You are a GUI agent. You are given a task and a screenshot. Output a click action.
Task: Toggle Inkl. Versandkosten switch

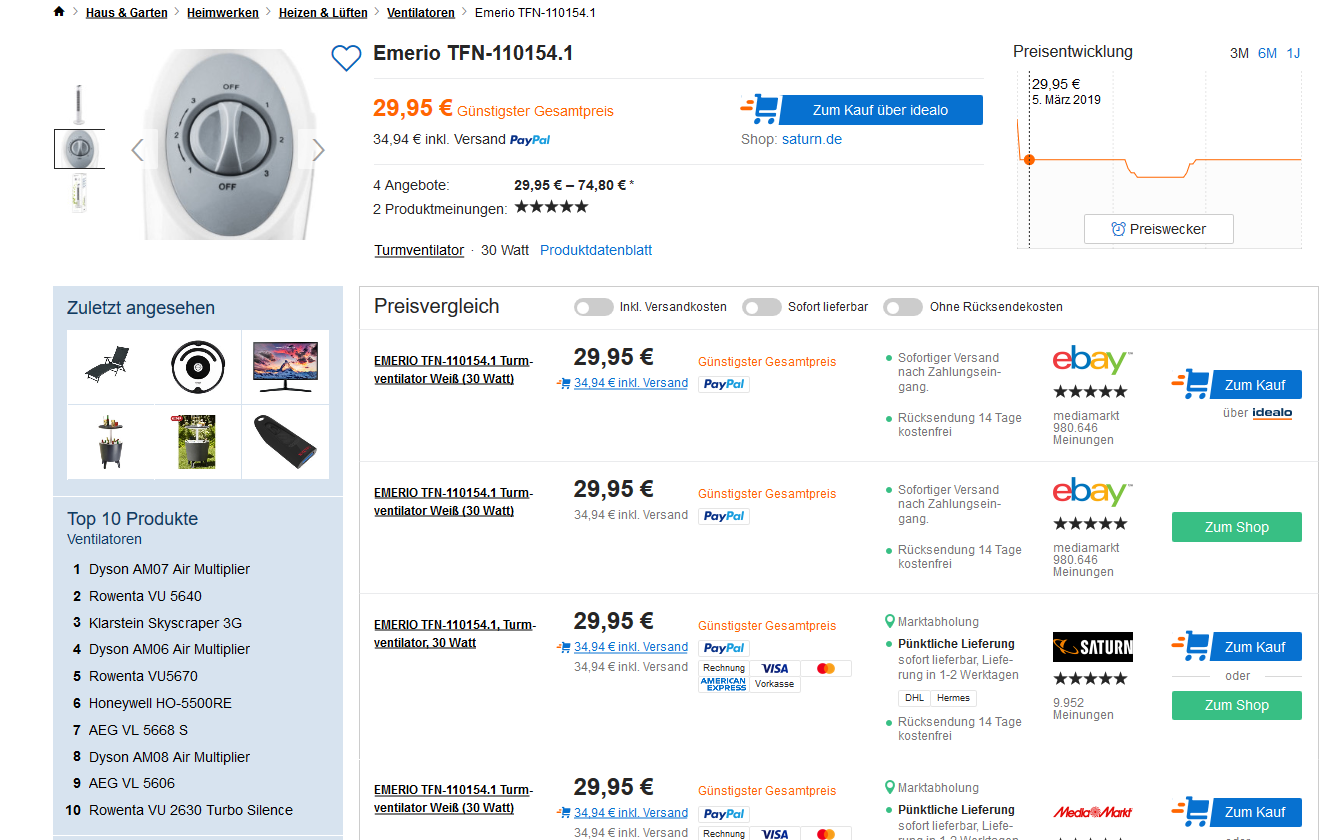(x=593, y=307)
